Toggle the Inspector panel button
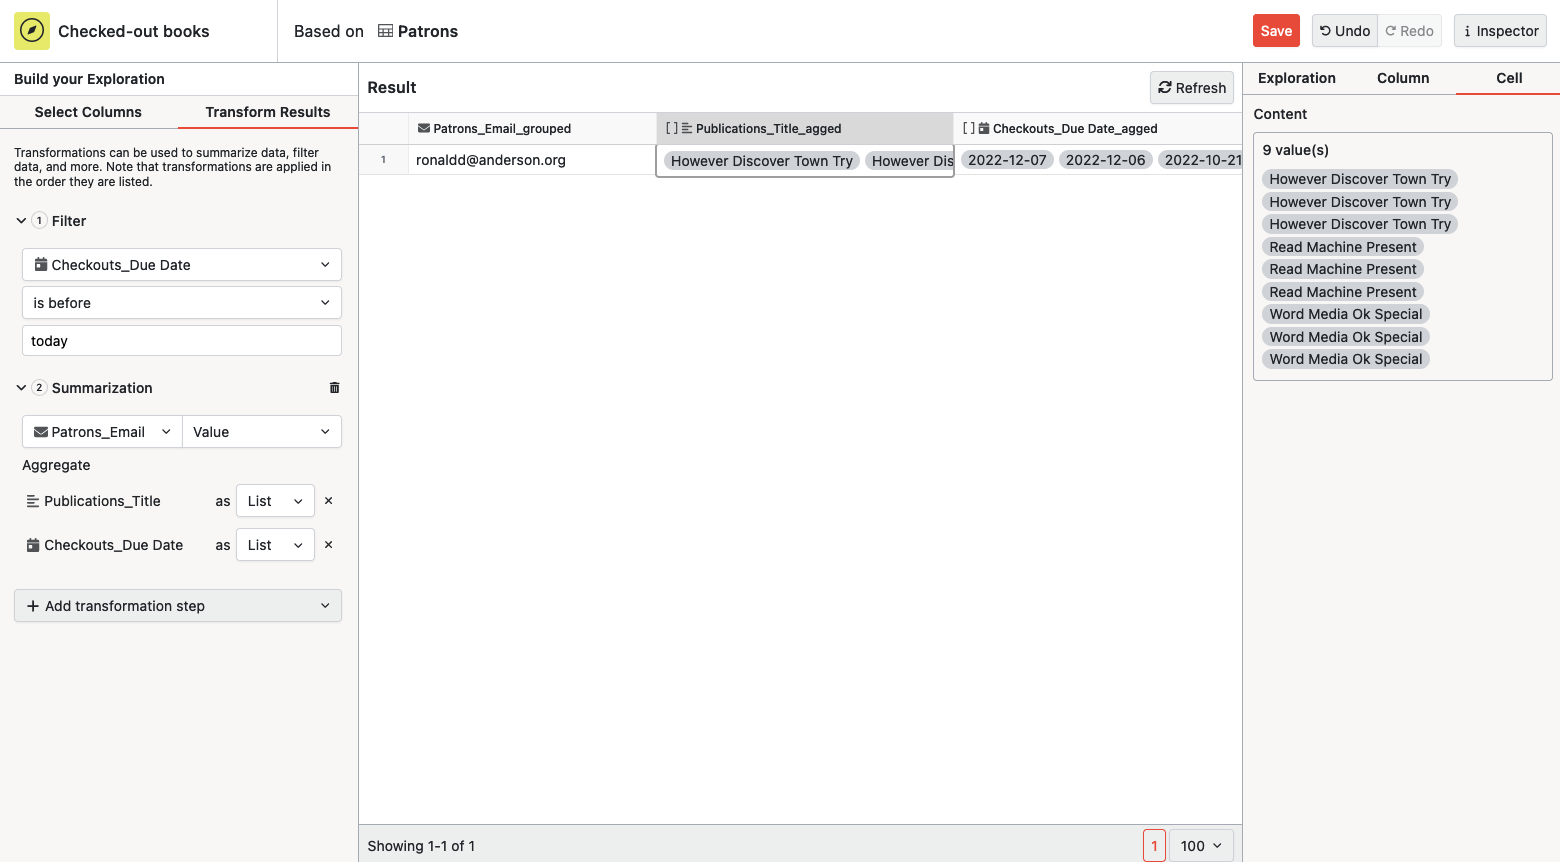The height and width of the screenshot is (862, 1560). click(x=1500, y=31)
